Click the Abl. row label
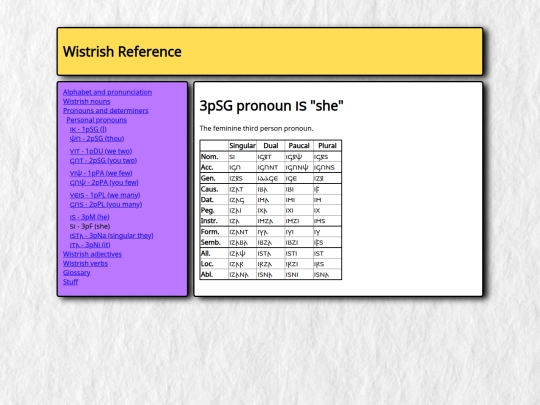Image resolution: width=540 pixels, height=405 pixels. (214, 274)
